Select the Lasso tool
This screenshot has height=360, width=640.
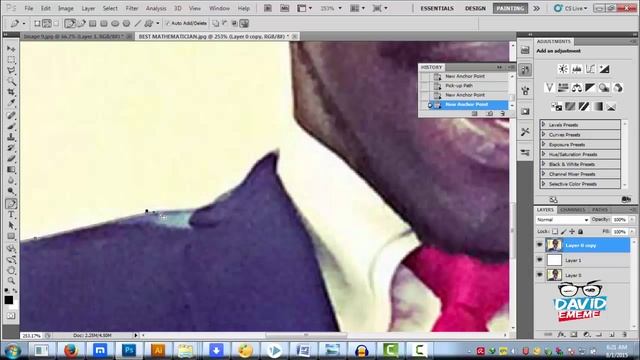(11, 71)
